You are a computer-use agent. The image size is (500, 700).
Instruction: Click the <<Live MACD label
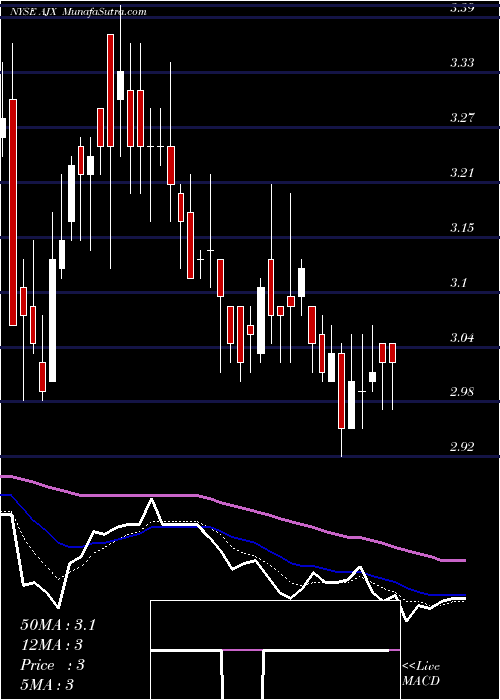click(421, 674)
